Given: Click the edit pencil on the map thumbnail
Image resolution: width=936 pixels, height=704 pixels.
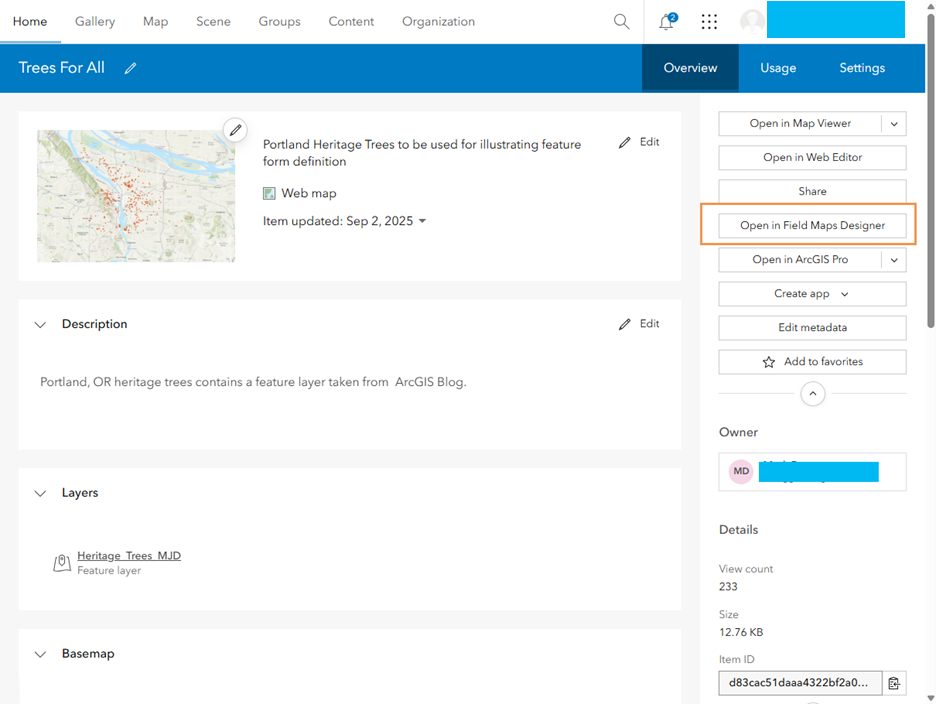Looking at the screenshot, I should 234,129.
